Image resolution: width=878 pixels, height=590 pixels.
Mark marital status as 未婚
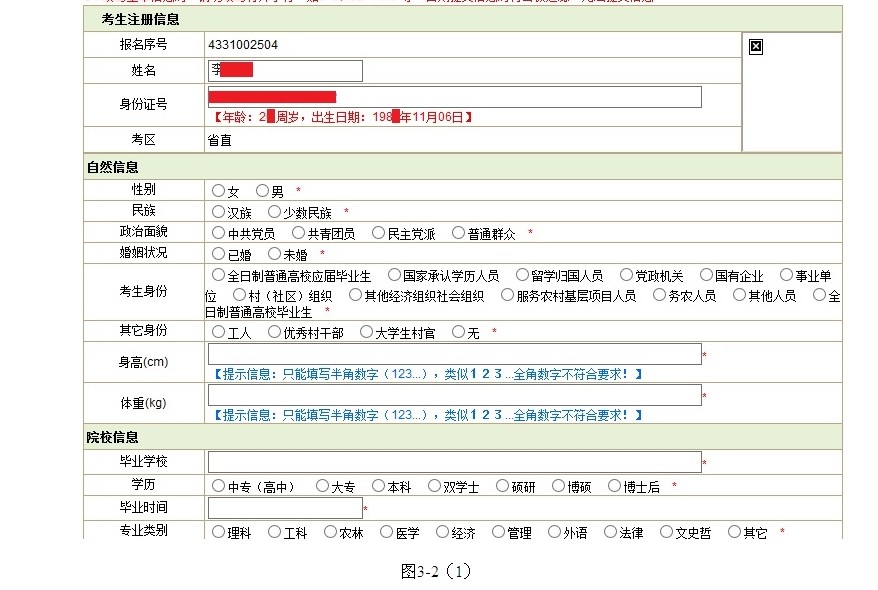(274, 254)
